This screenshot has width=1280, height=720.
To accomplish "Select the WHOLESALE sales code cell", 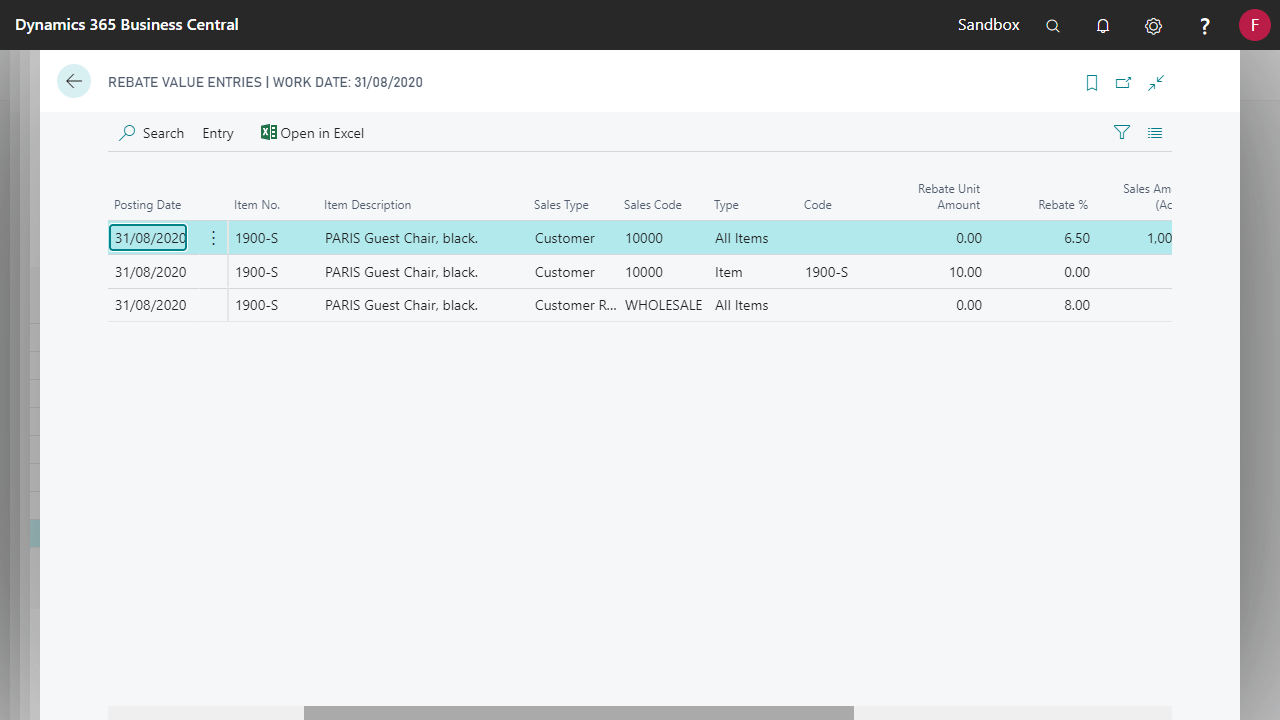I will [x=663, y=305].
